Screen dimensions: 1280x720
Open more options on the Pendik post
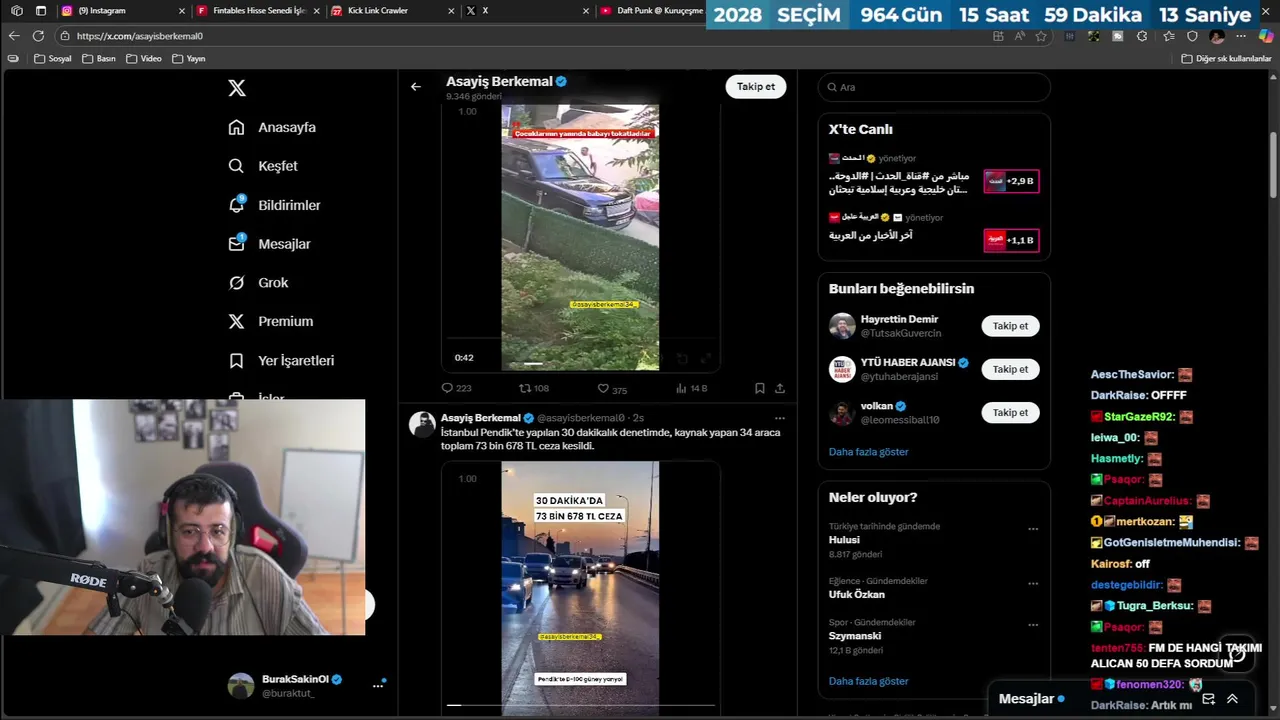[x=780, y=418]
